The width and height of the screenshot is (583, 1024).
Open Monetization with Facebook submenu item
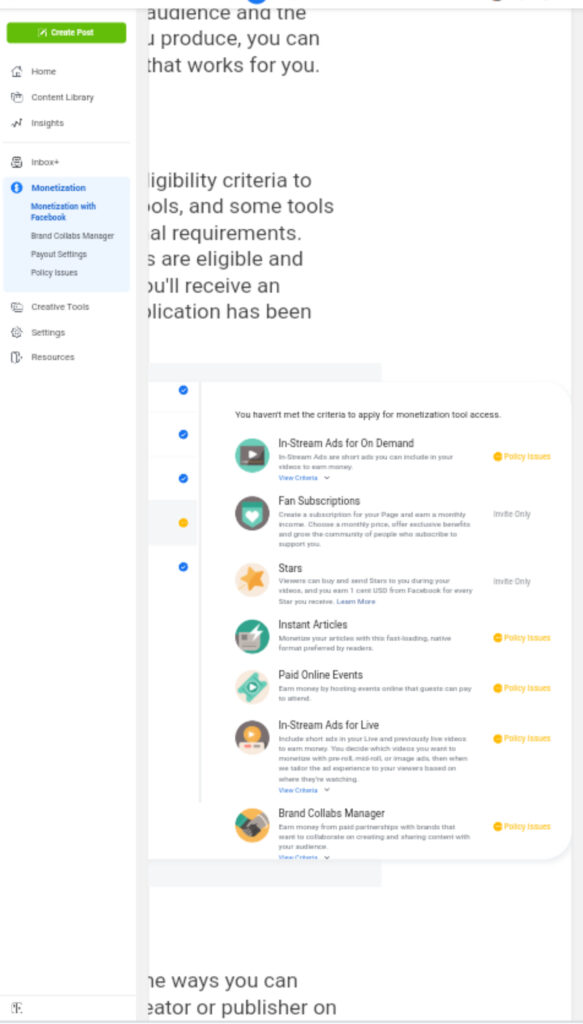(x=63, y=212)
